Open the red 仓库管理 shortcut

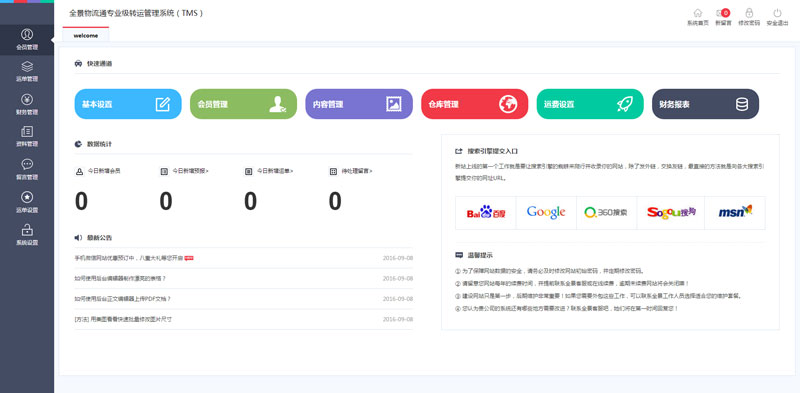coord(474,104)
